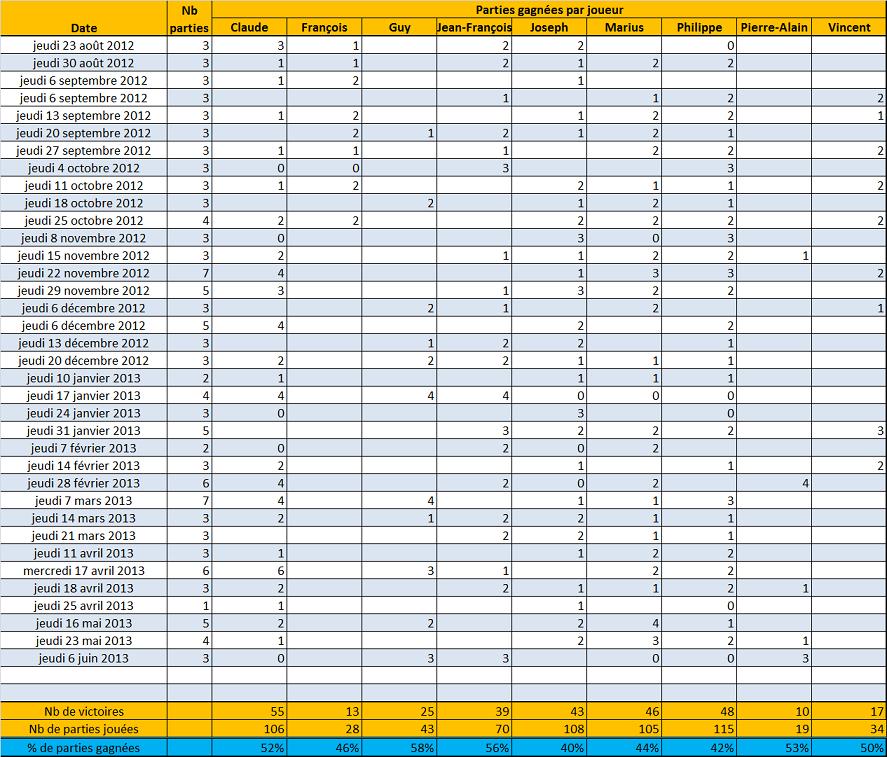This screenshot has height=757, width=887.
Task: Select Claude's "6" on mercredi 17 avril 2013
Action: (x=249, y=571)
